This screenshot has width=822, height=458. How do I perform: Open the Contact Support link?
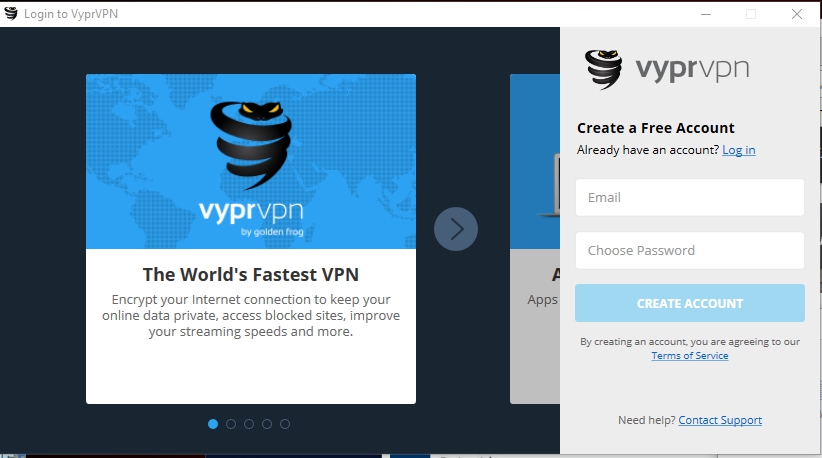pyautogui.click(x=720, y=420)
